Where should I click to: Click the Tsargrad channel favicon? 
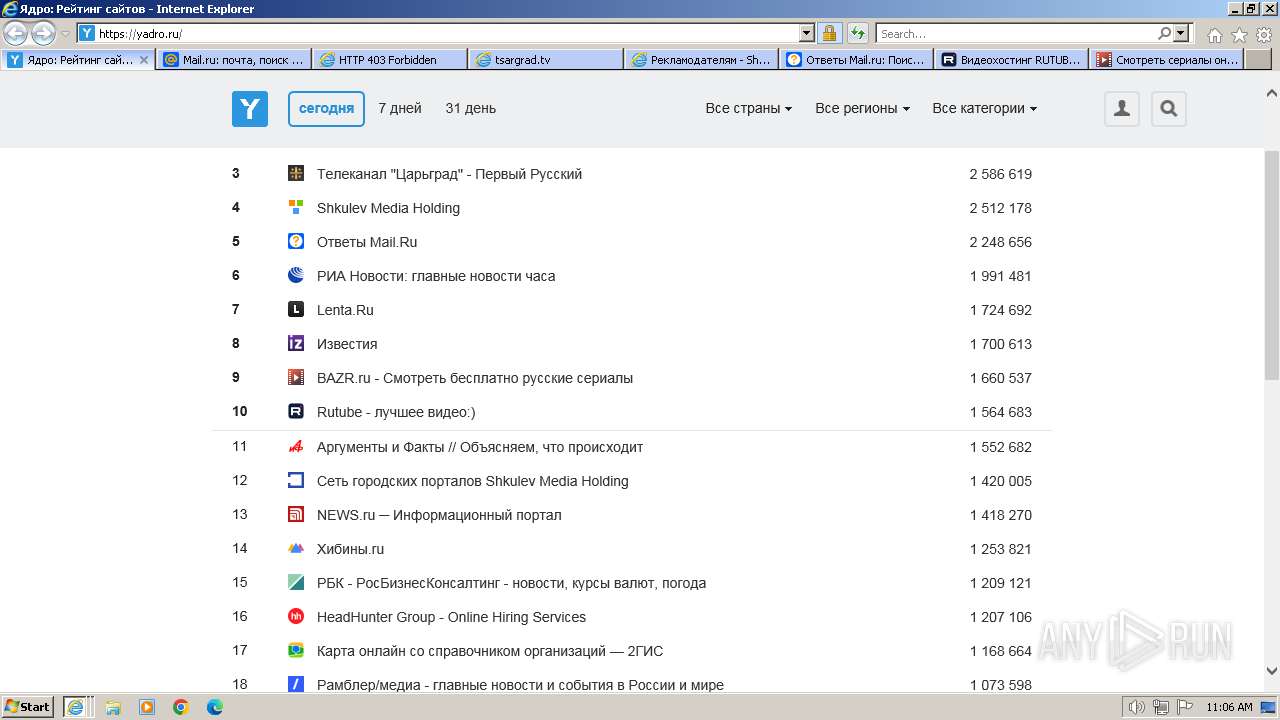[296, 173]
